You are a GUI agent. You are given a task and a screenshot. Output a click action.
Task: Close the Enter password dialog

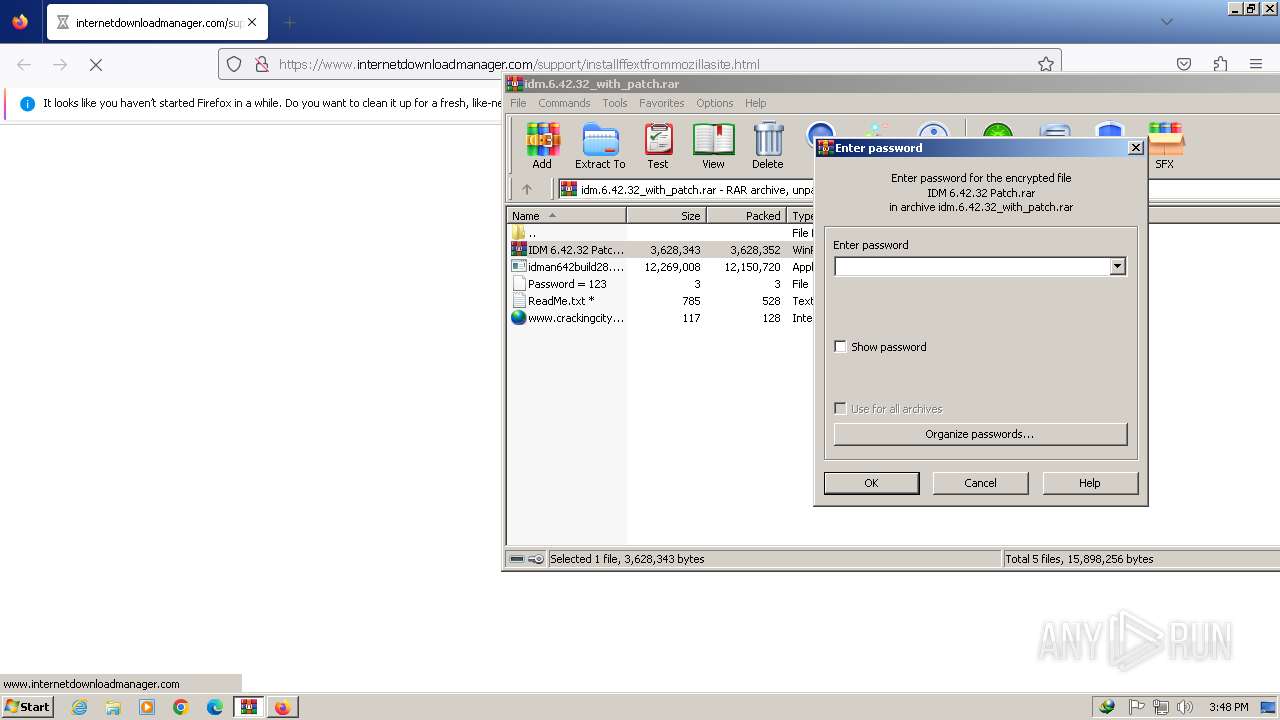pyautogui.click(x=1135, y=147)
